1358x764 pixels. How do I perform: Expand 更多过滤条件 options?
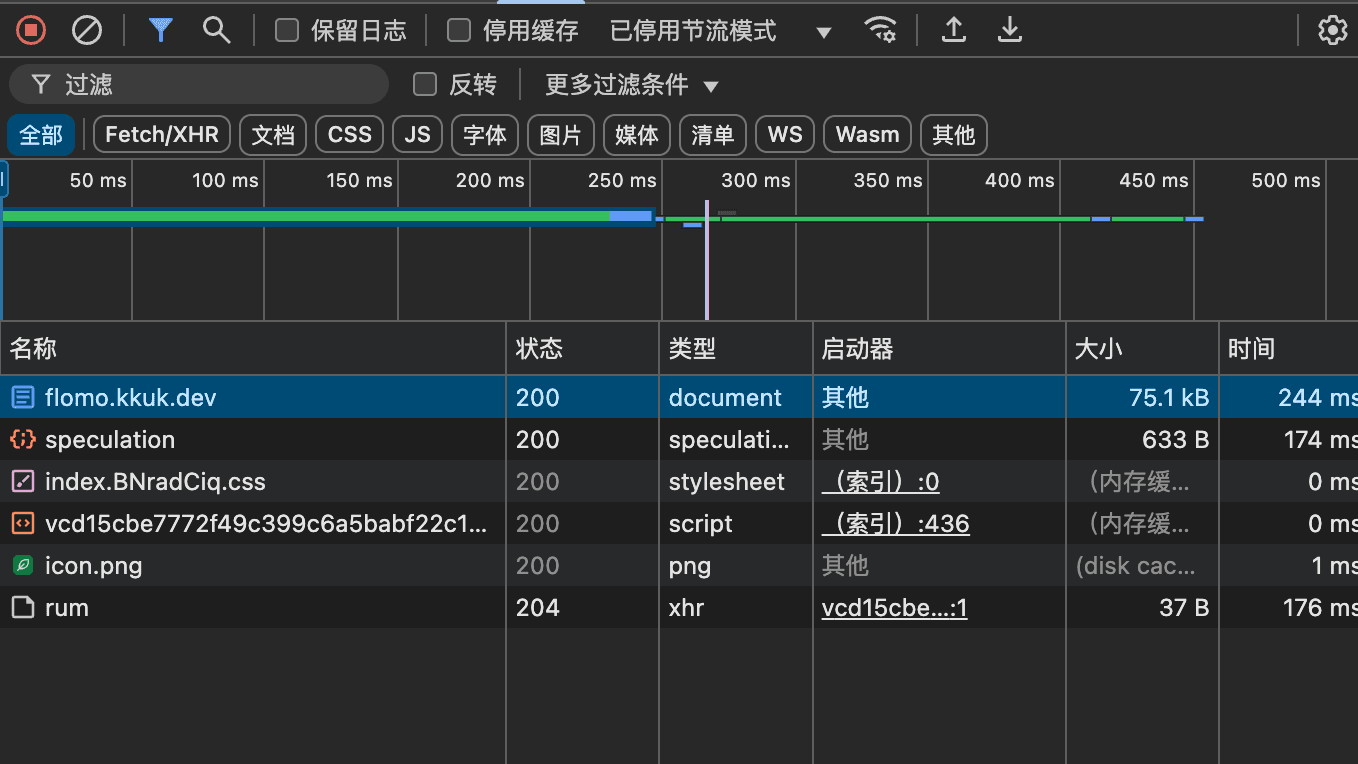point(632,85)
